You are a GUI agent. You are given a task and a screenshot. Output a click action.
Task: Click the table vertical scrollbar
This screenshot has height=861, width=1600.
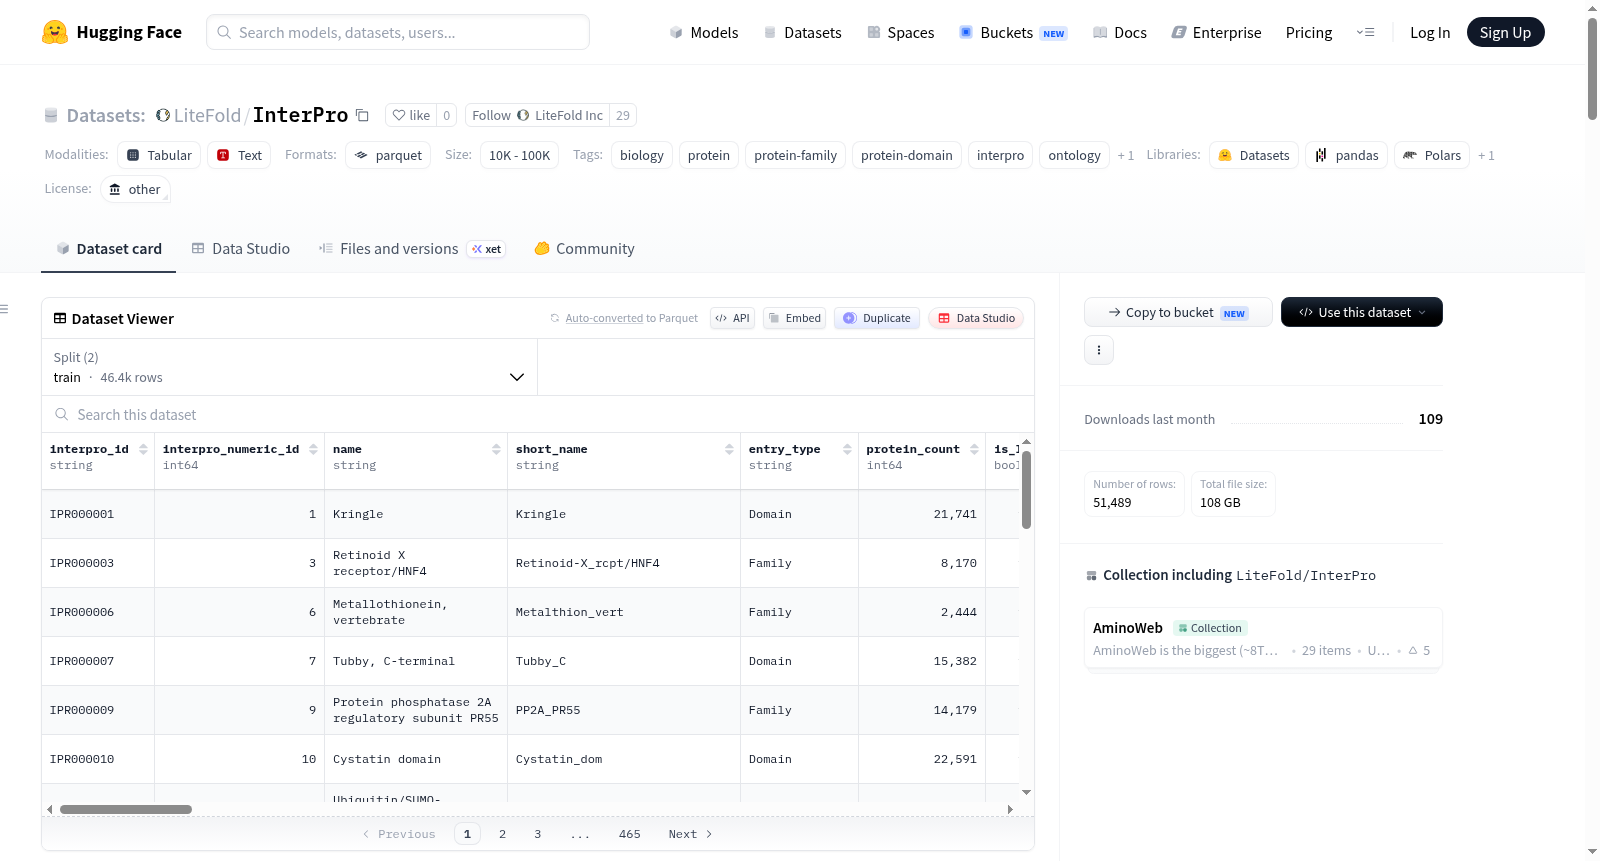[x=1026, y=490]
